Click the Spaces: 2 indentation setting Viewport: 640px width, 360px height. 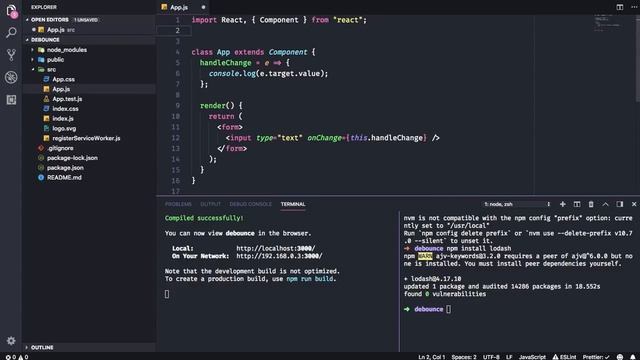pyautogui.click(x=464, y=357)
